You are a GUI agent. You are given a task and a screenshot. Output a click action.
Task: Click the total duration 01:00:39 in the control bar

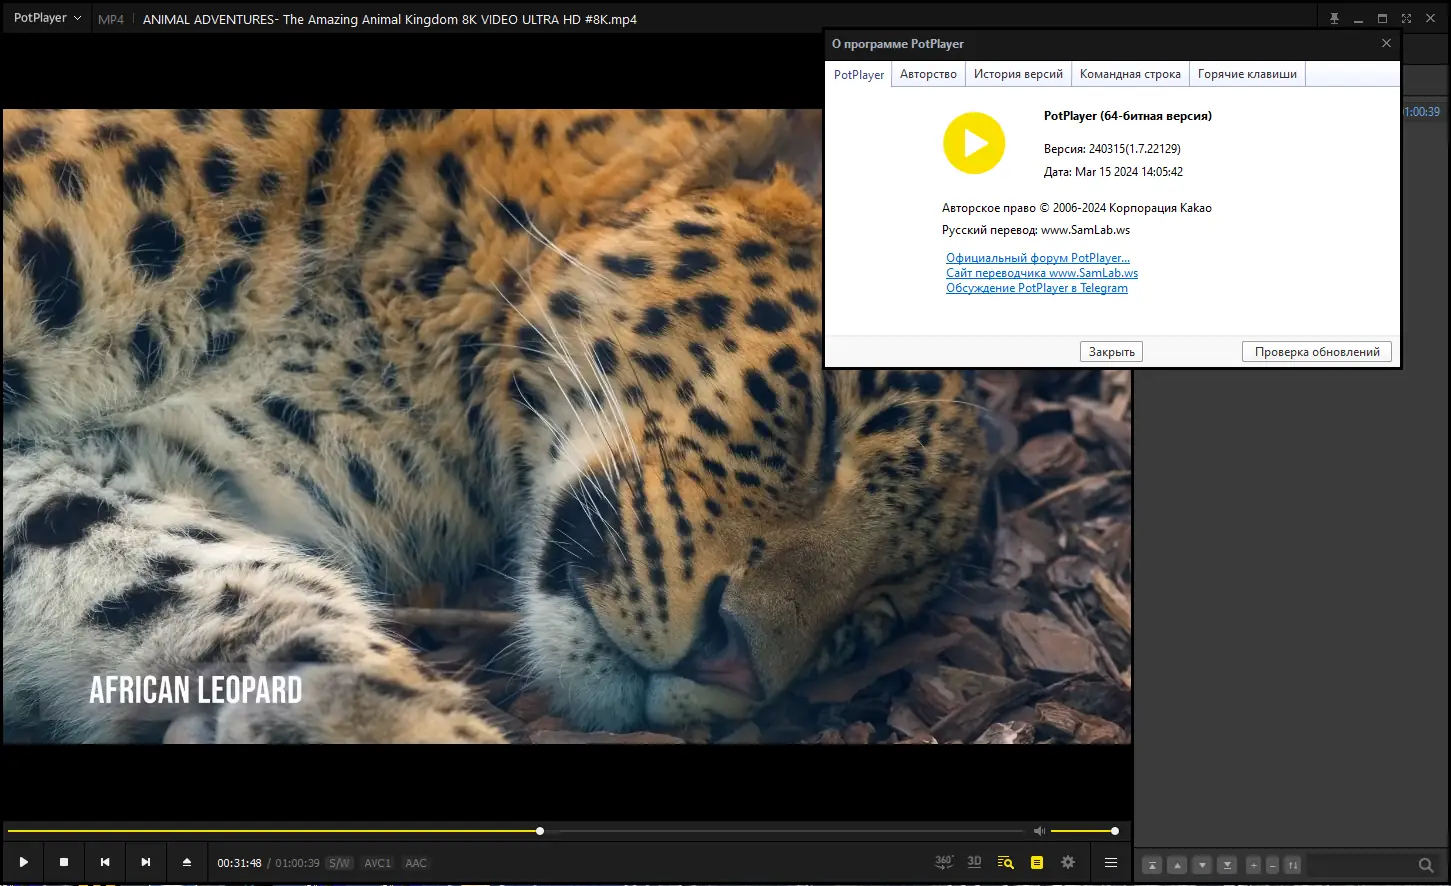coord(297,863)
